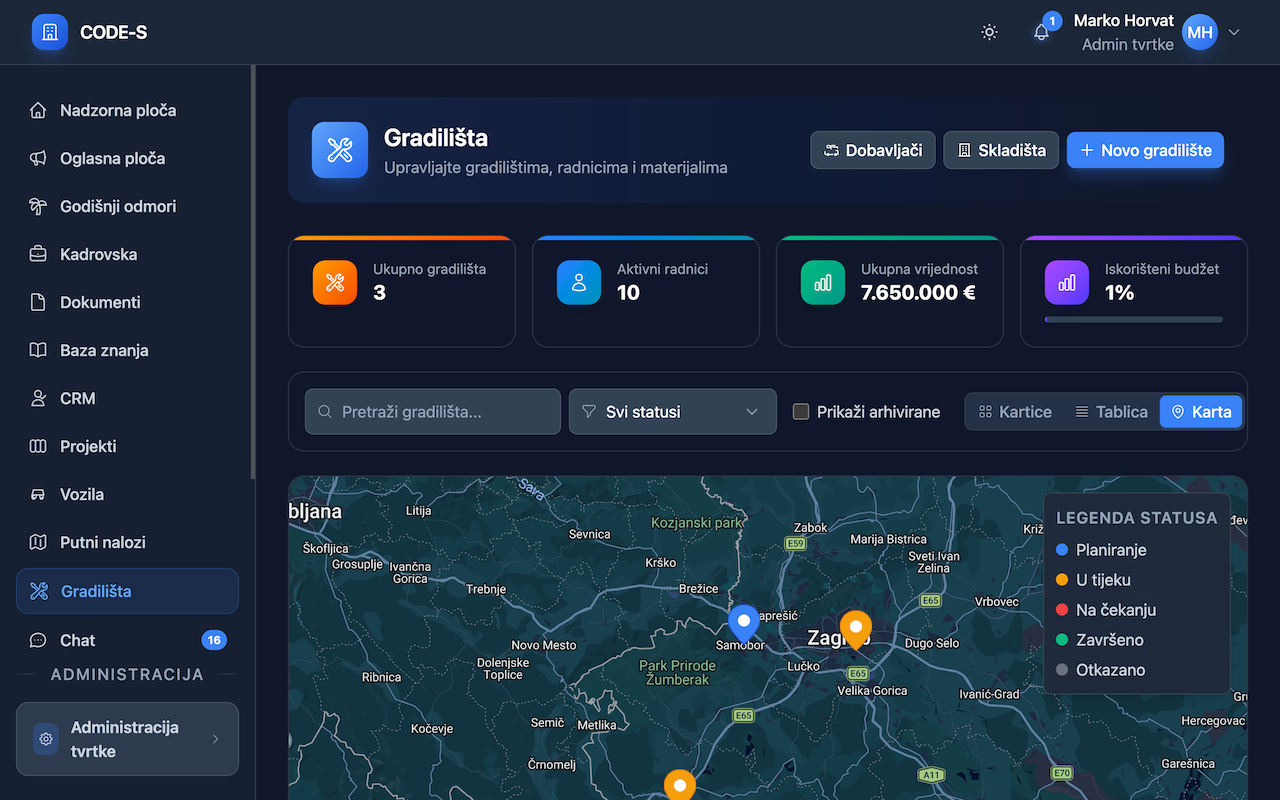Click the orange Ukupno gradilišta tools icon
Viewport: 1280px width, 800px height.
pos(335,282)
